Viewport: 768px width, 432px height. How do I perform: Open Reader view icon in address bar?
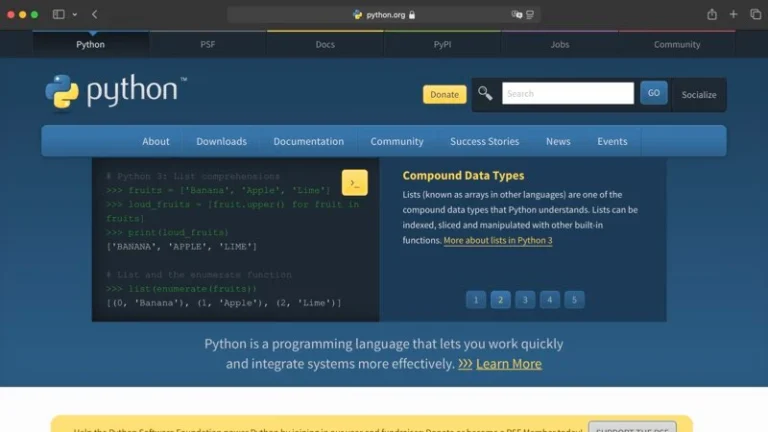530,14
